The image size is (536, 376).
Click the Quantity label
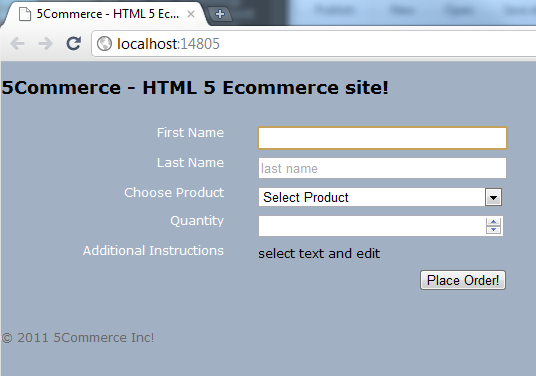197,221
